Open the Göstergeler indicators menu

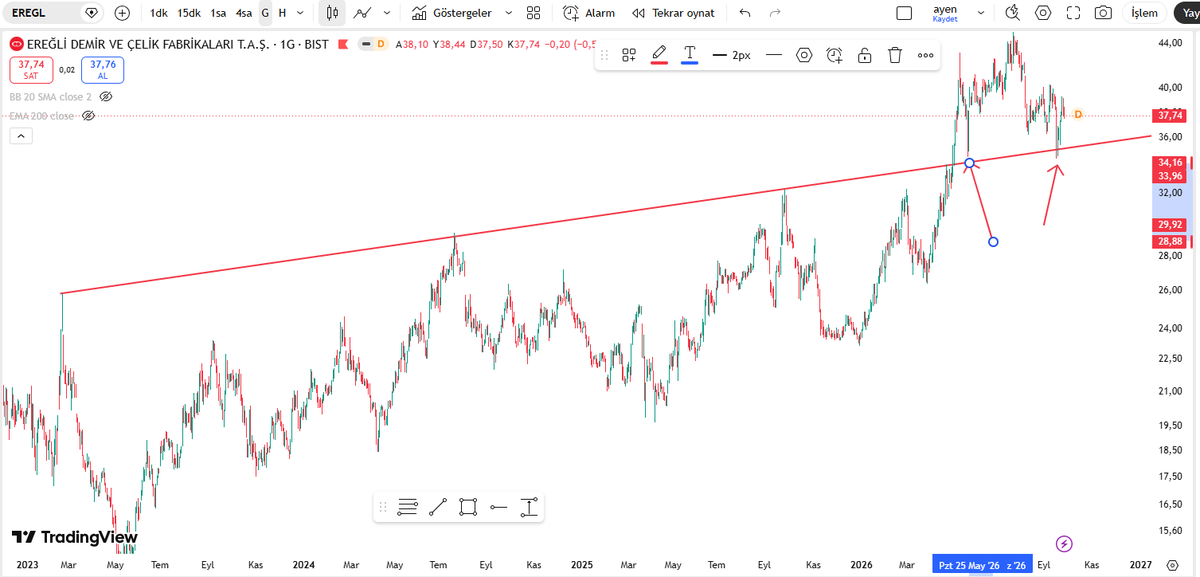click(x=451, y=13)
